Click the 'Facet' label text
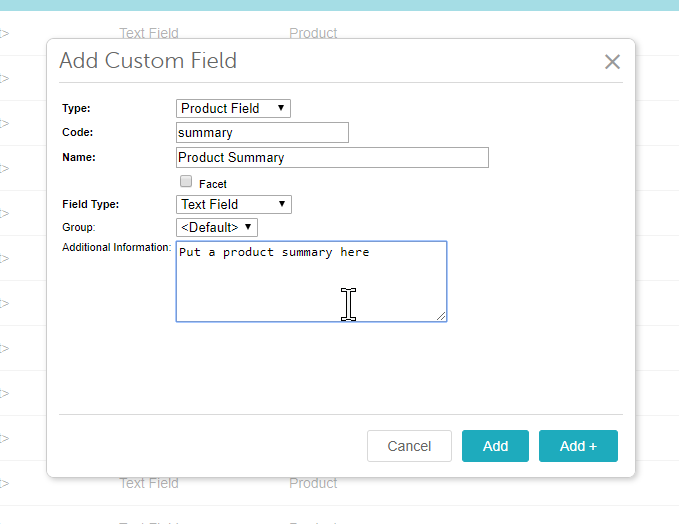The image size is (679, 524). tap(213, 184)
